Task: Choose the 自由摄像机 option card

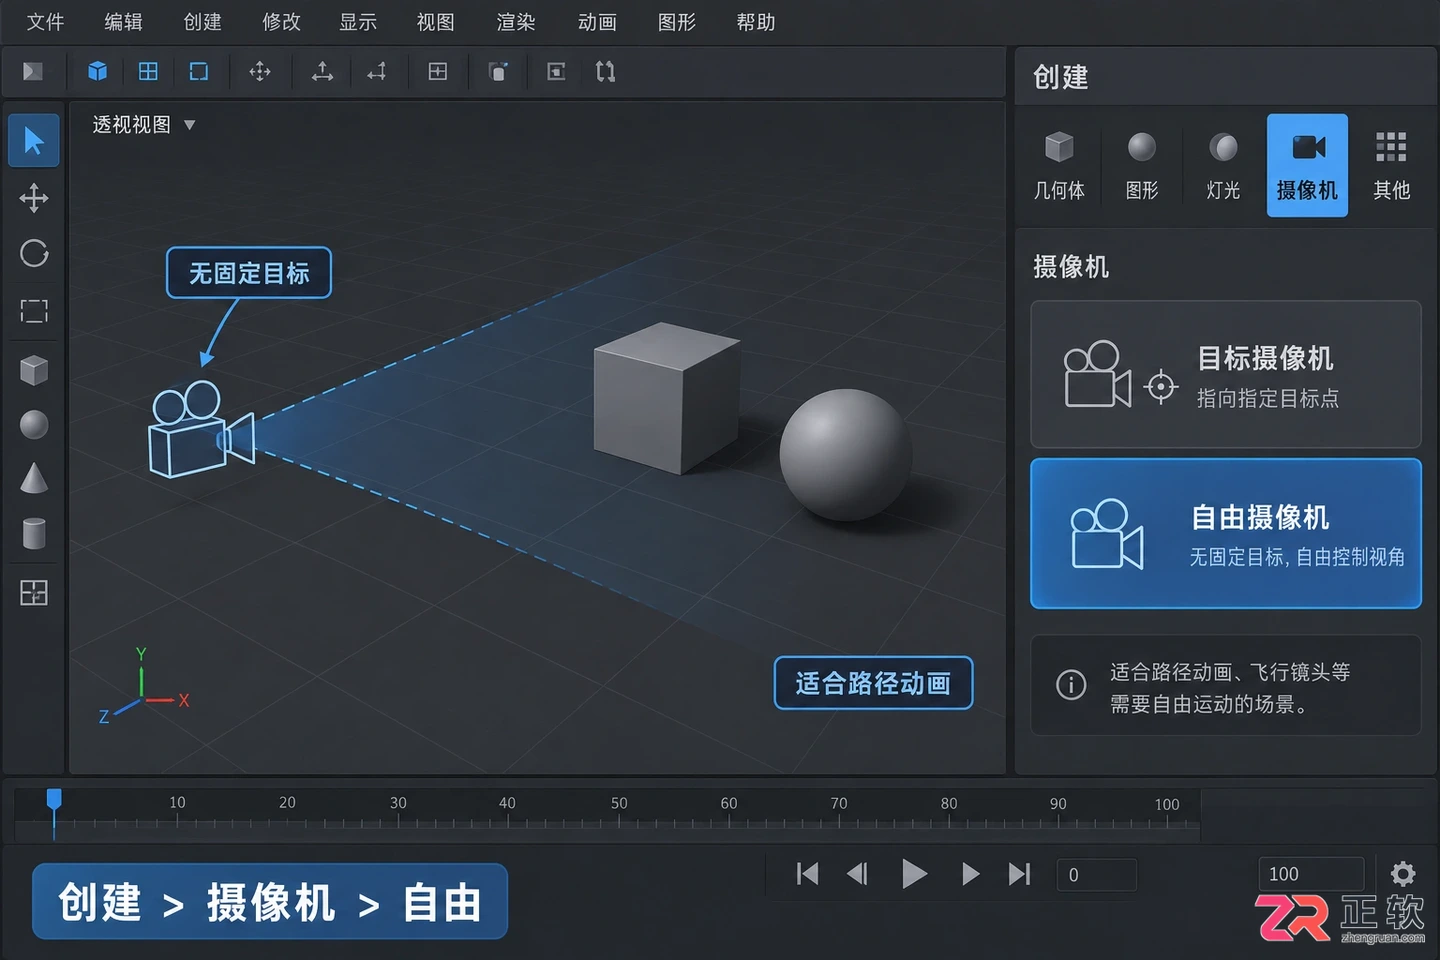Action: [x=1226, y=534]
